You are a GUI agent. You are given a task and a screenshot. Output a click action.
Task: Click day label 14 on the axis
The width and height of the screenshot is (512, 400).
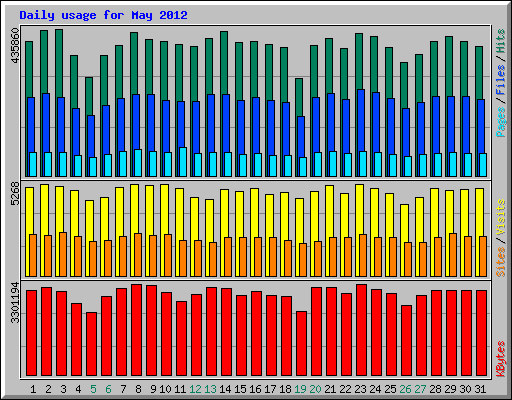click(x=225, y=389)
